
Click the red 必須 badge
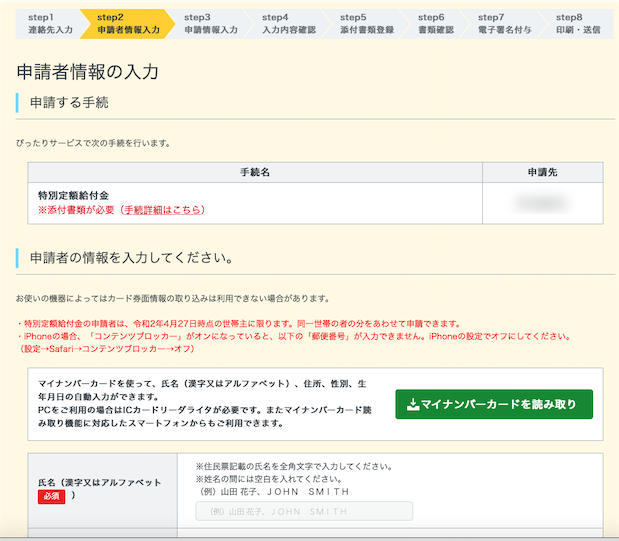click(x=52, y=497)
